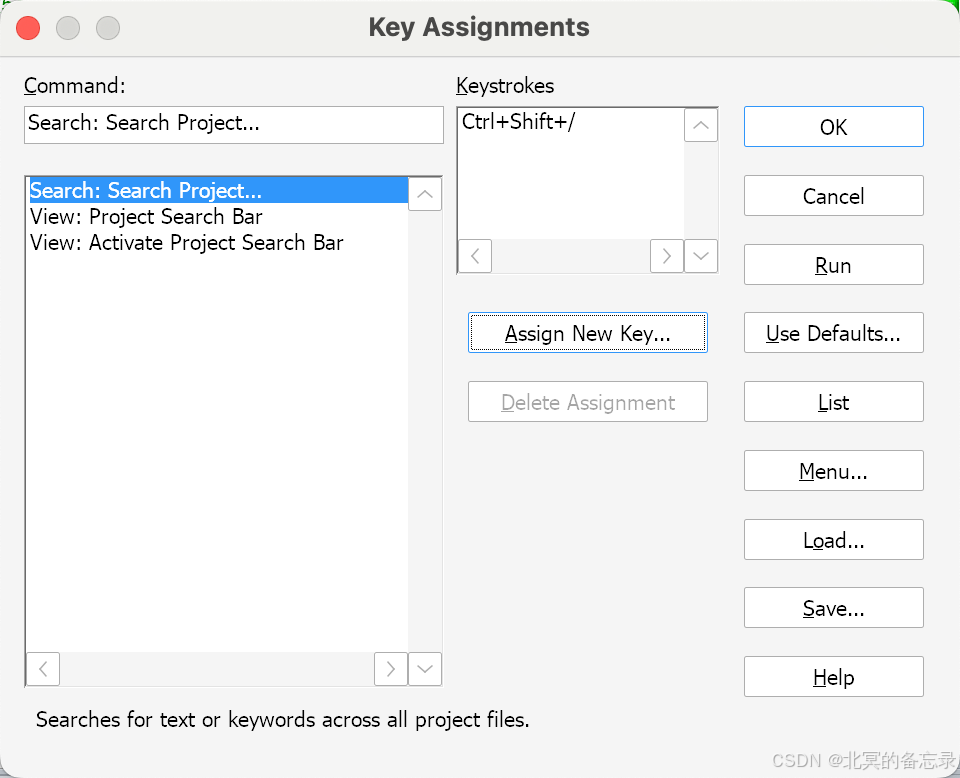Open the Menu... assignments dialog

pyautogui.click(x=833, y=471)
